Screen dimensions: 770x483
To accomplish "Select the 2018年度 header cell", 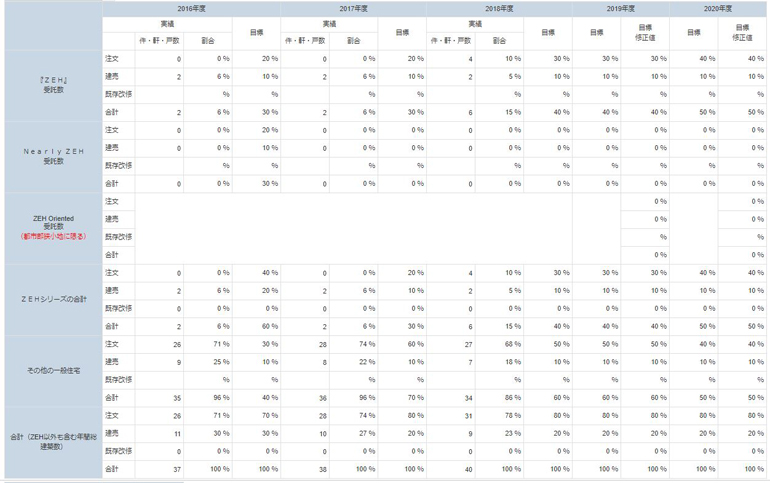I will click(499, 9).
